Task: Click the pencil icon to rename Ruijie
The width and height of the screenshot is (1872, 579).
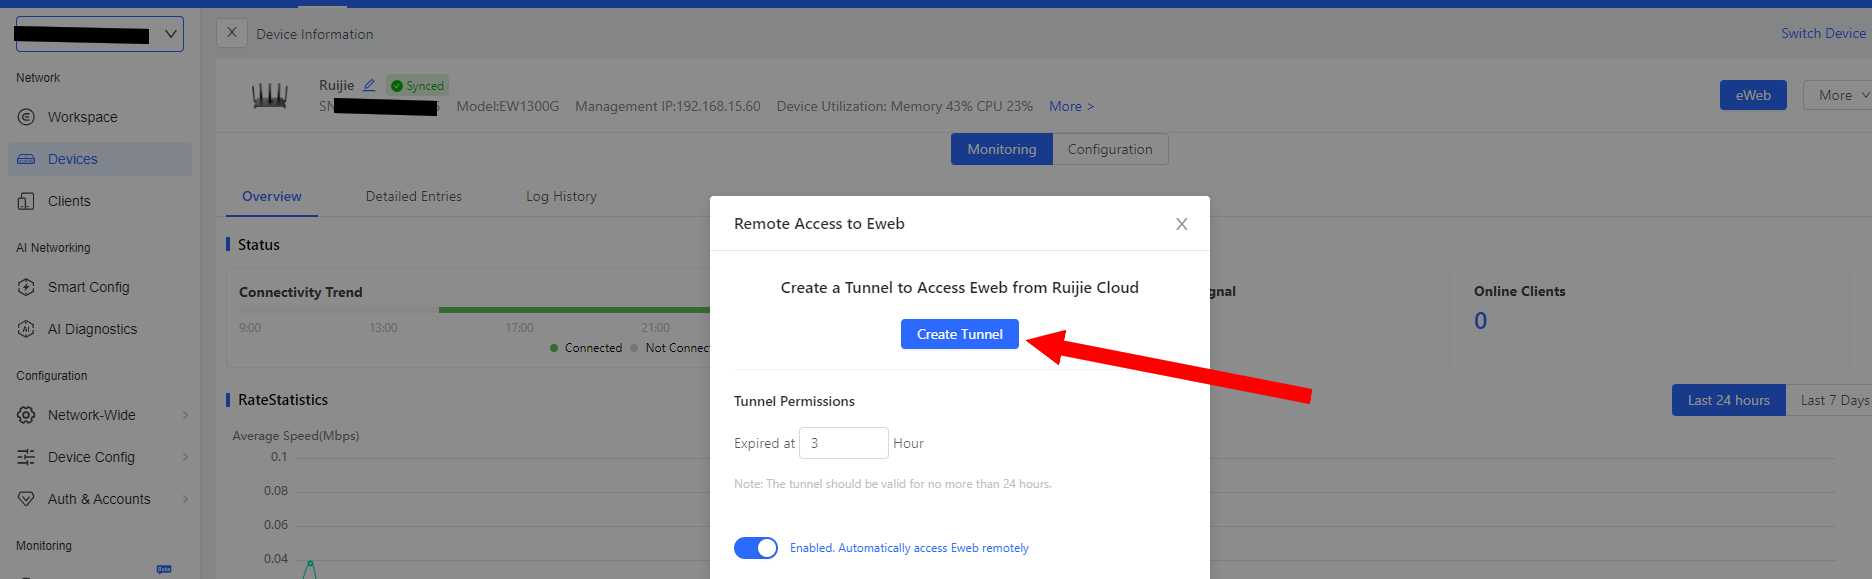Action: click(369, 85)
